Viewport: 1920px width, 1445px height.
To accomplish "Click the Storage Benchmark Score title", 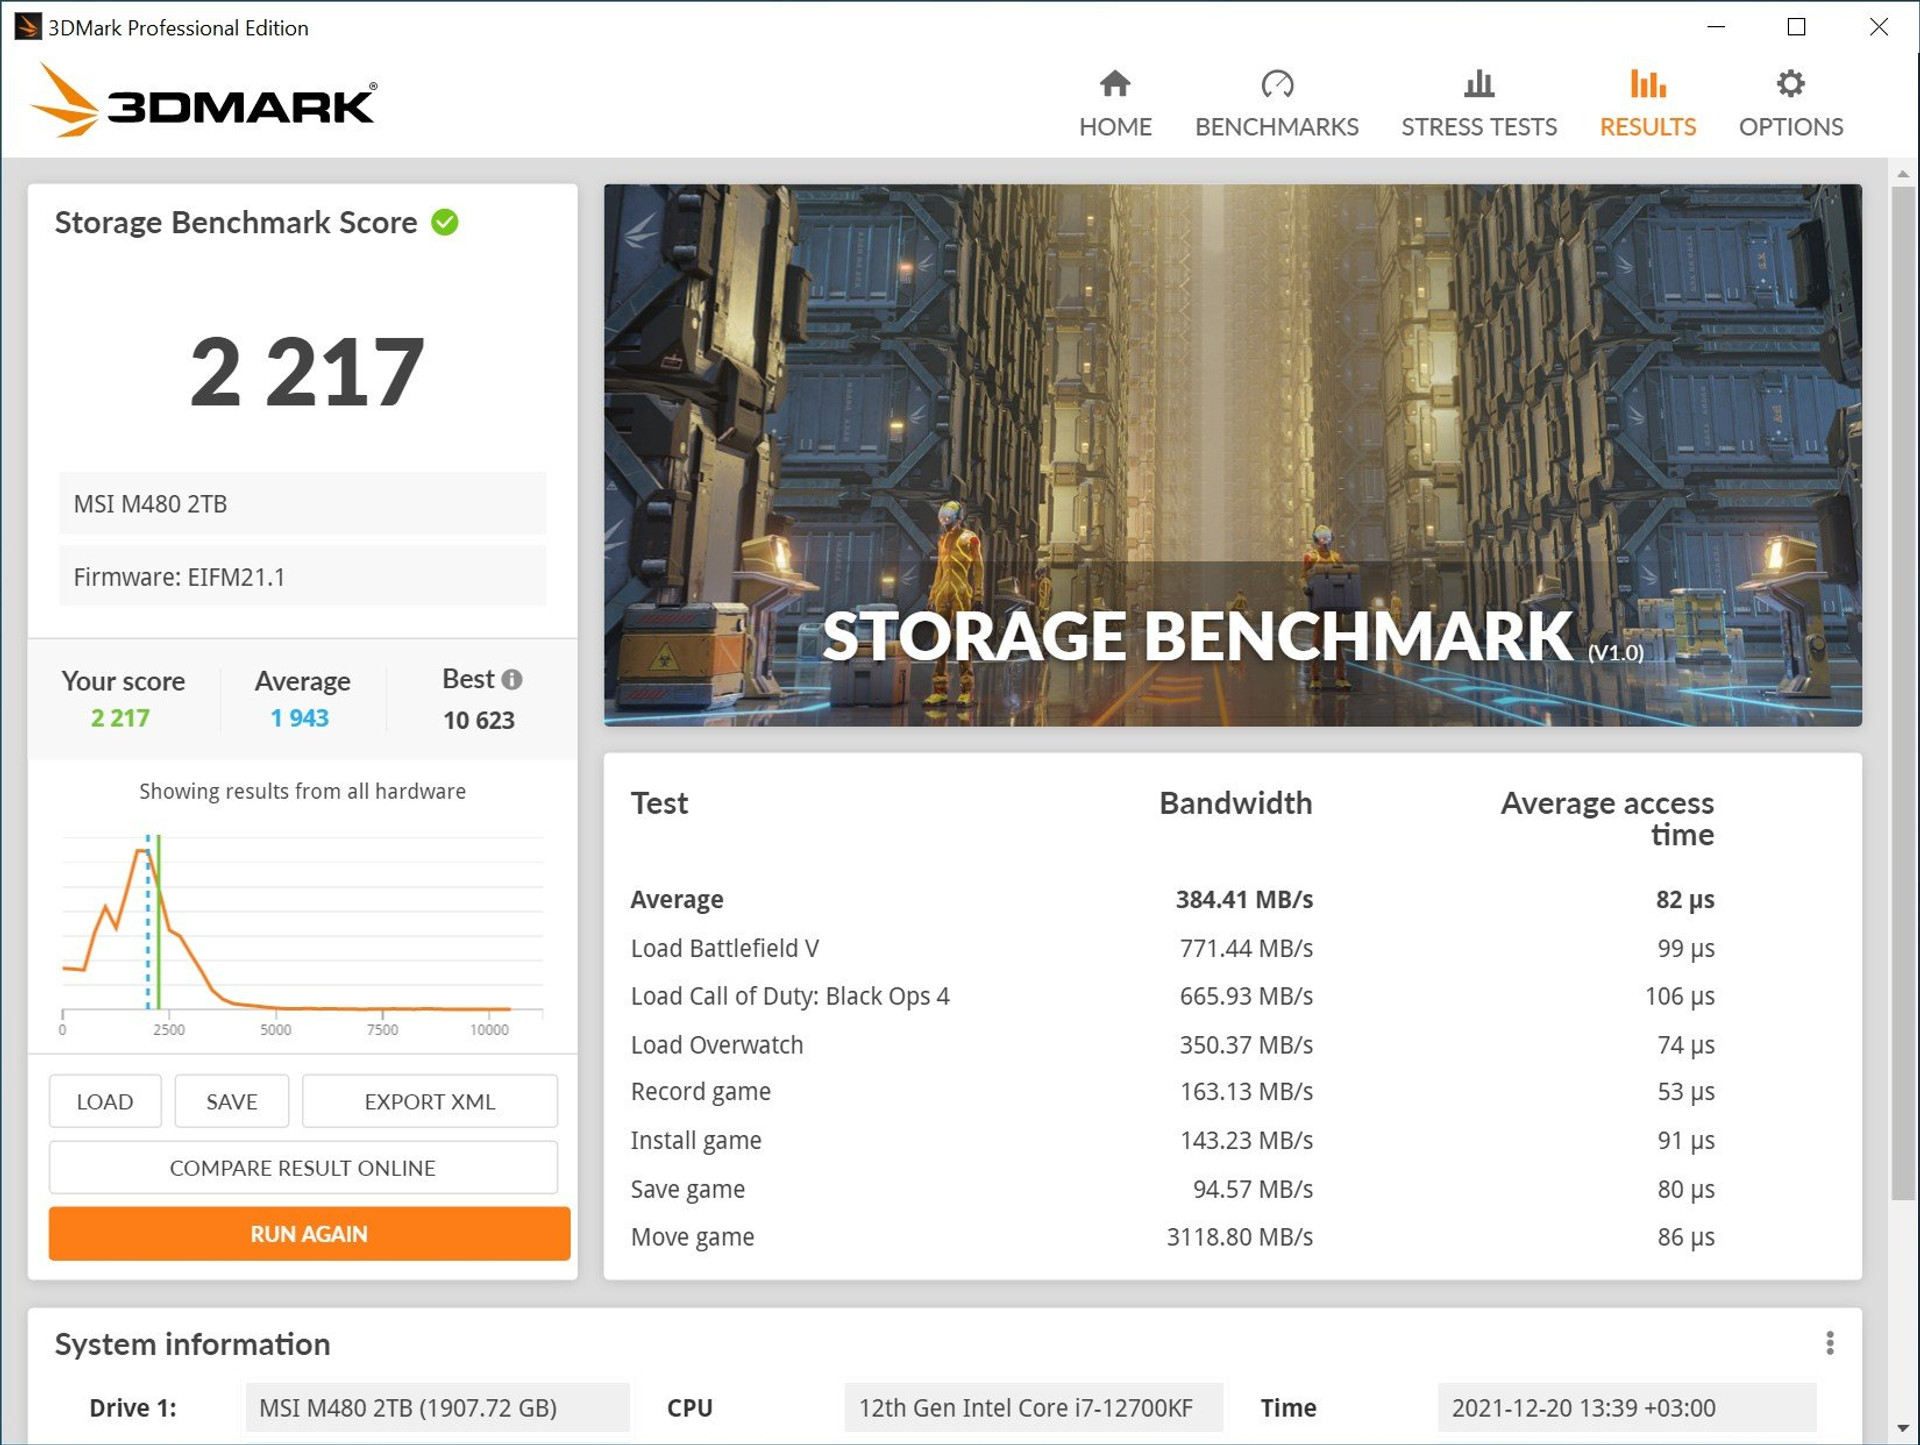I will 236,222.
